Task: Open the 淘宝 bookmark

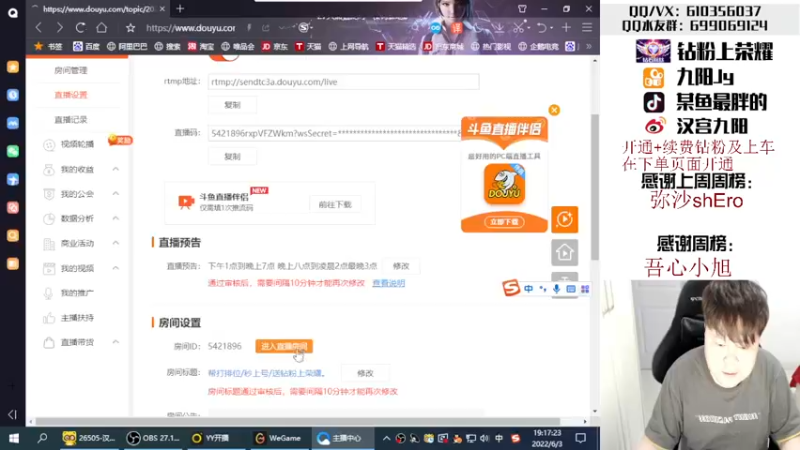Action: click(201, 46)
